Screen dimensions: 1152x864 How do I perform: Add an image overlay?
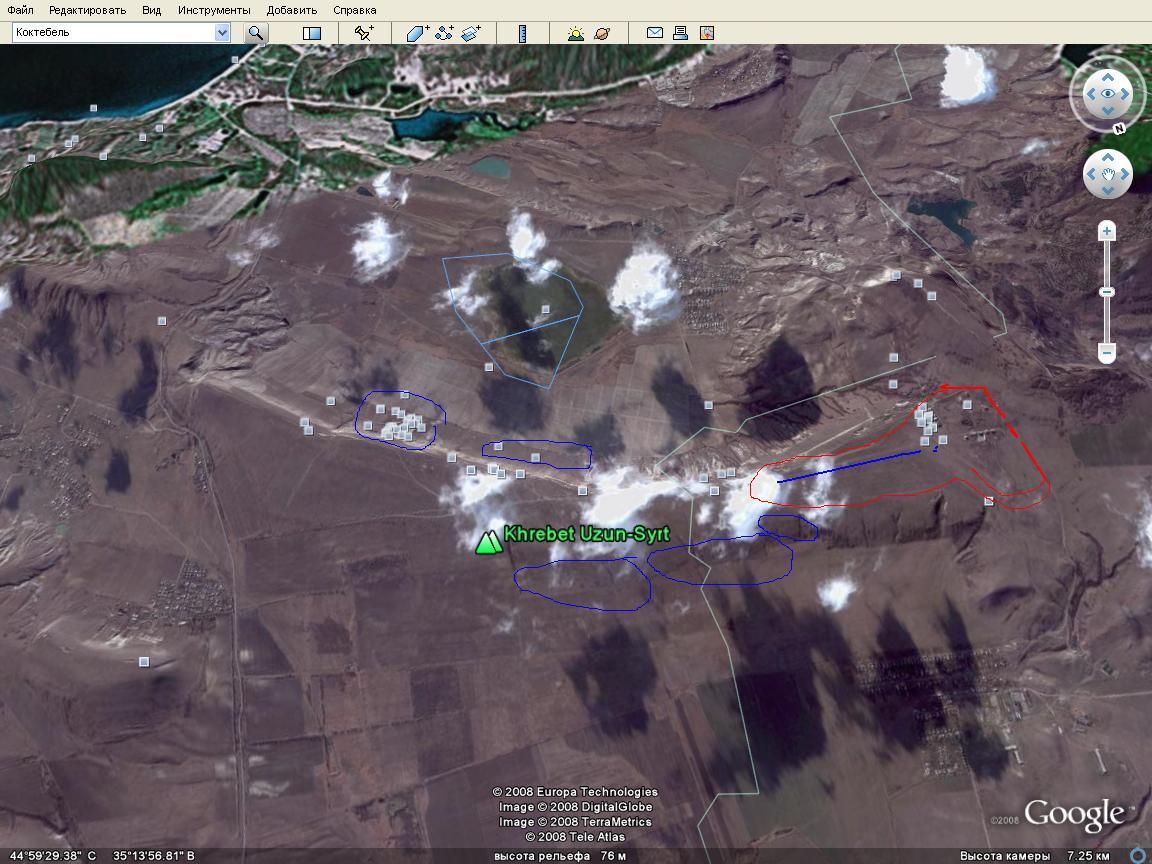click(x=471, y=33)
